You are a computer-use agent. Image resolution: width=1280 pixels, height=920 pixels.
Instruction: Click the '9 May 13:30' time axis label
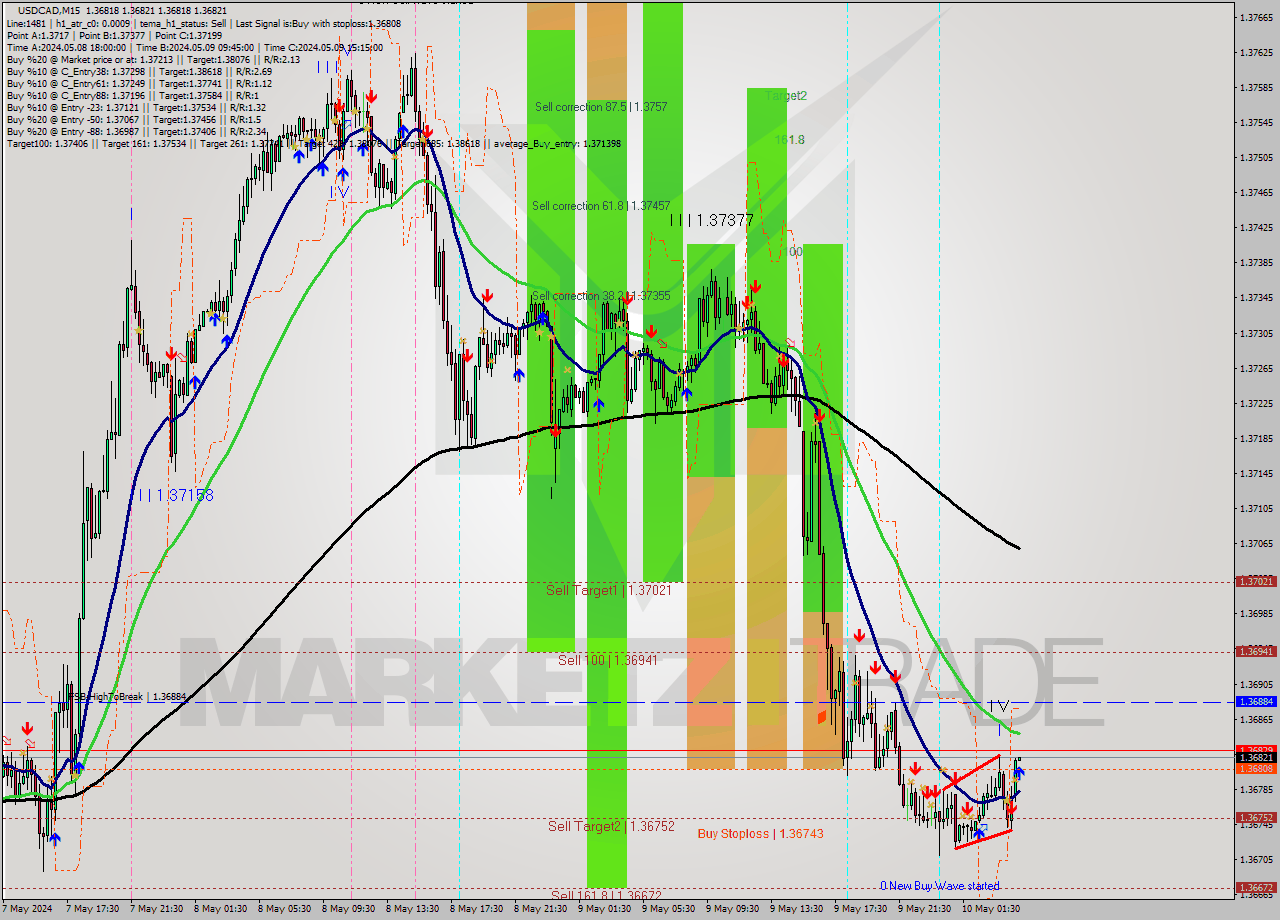pos(796,909)
